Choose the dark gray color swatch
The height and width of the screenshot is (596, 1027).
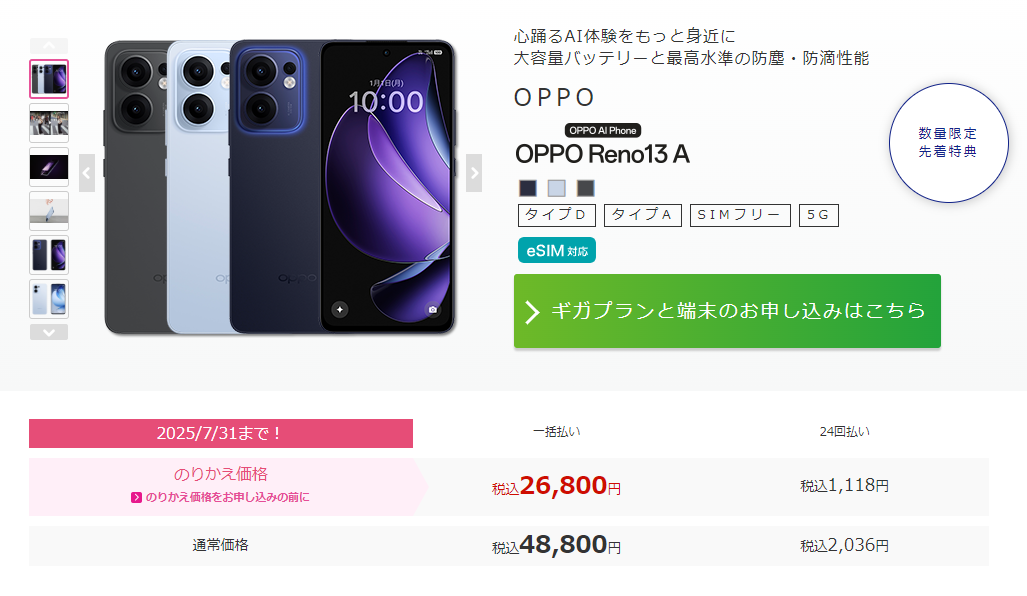click(586, 189)
